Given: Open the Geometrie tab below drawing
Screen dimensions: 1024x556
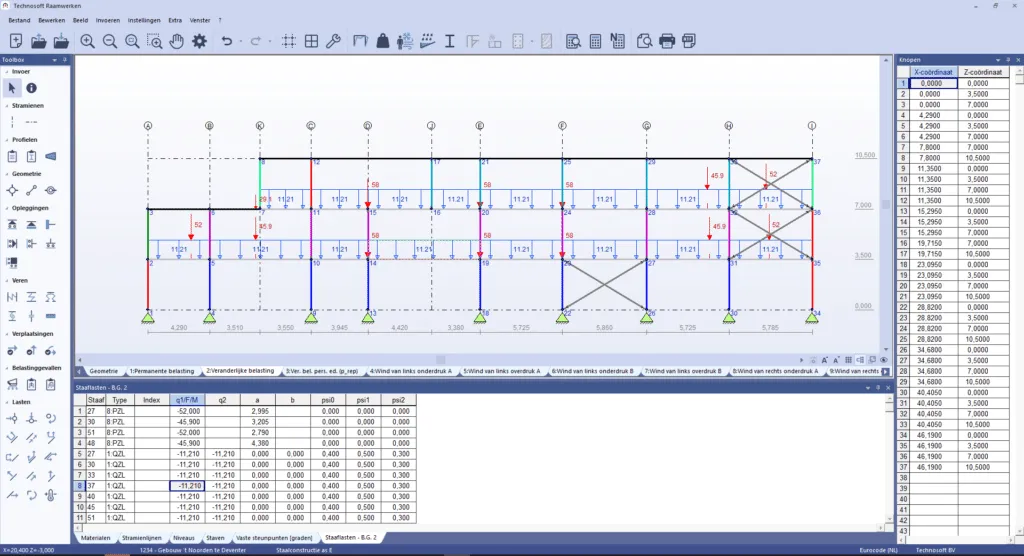Looking at the screenshot, I should [x=104, y=371].
